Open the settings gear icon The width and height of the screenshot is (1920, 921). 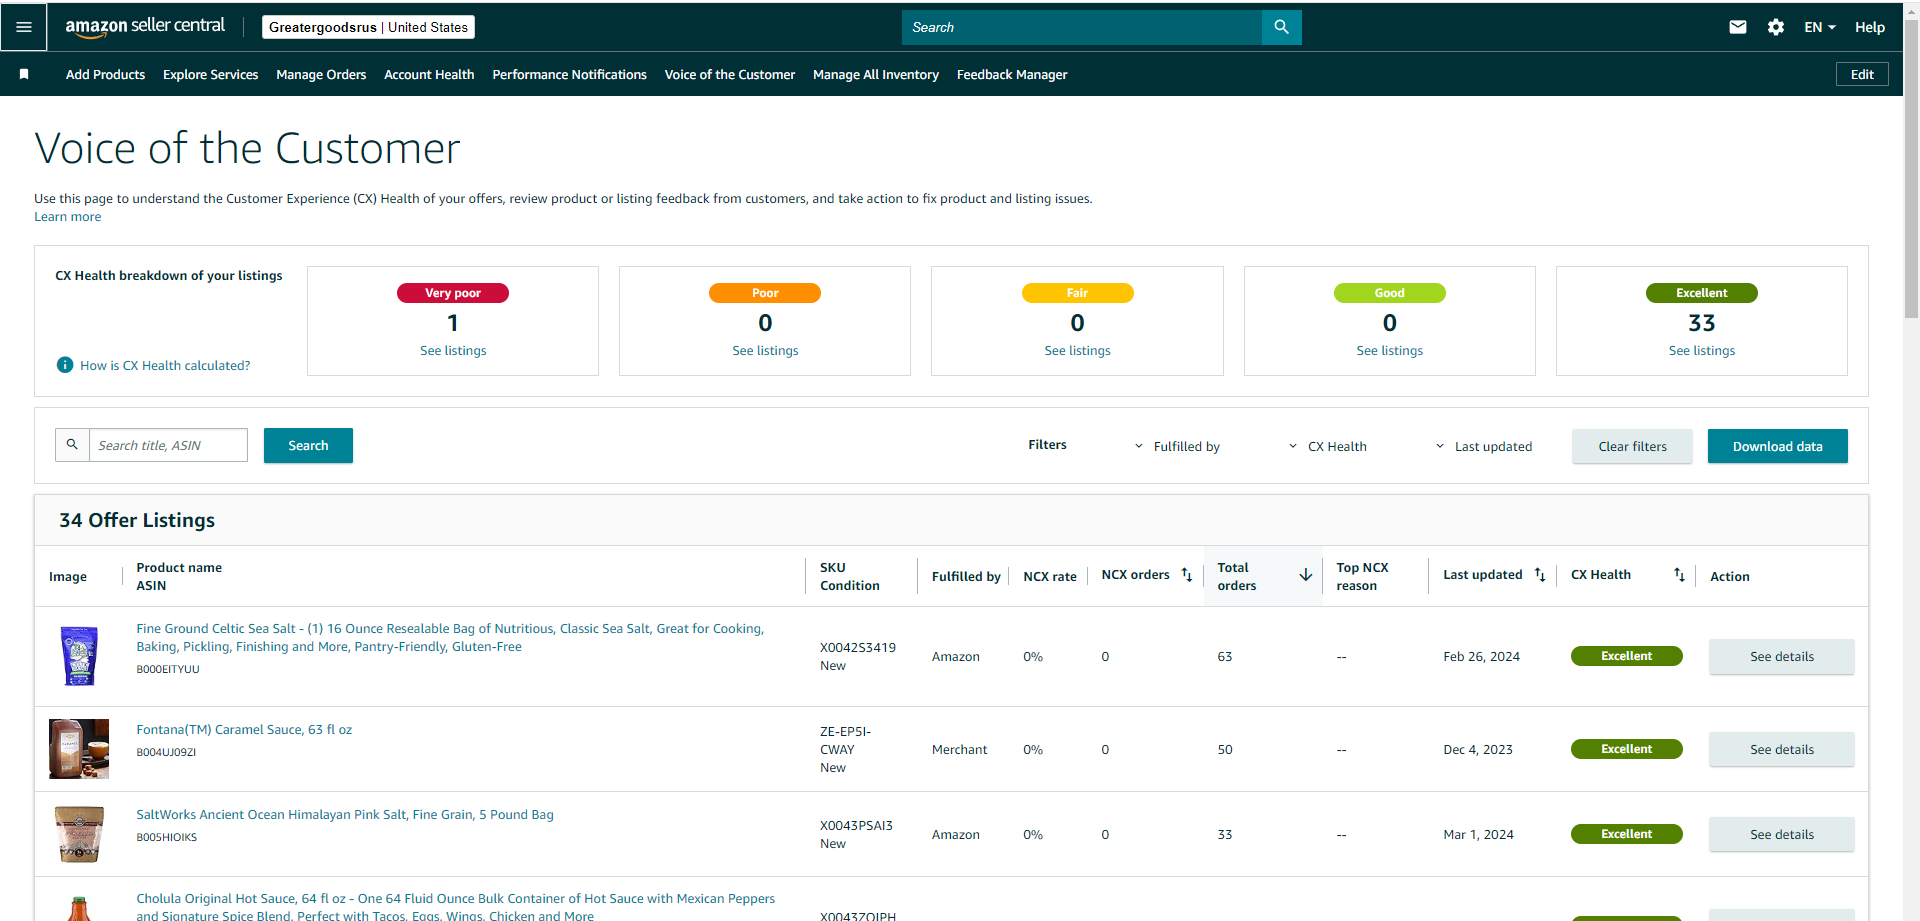pos(1776,27)
